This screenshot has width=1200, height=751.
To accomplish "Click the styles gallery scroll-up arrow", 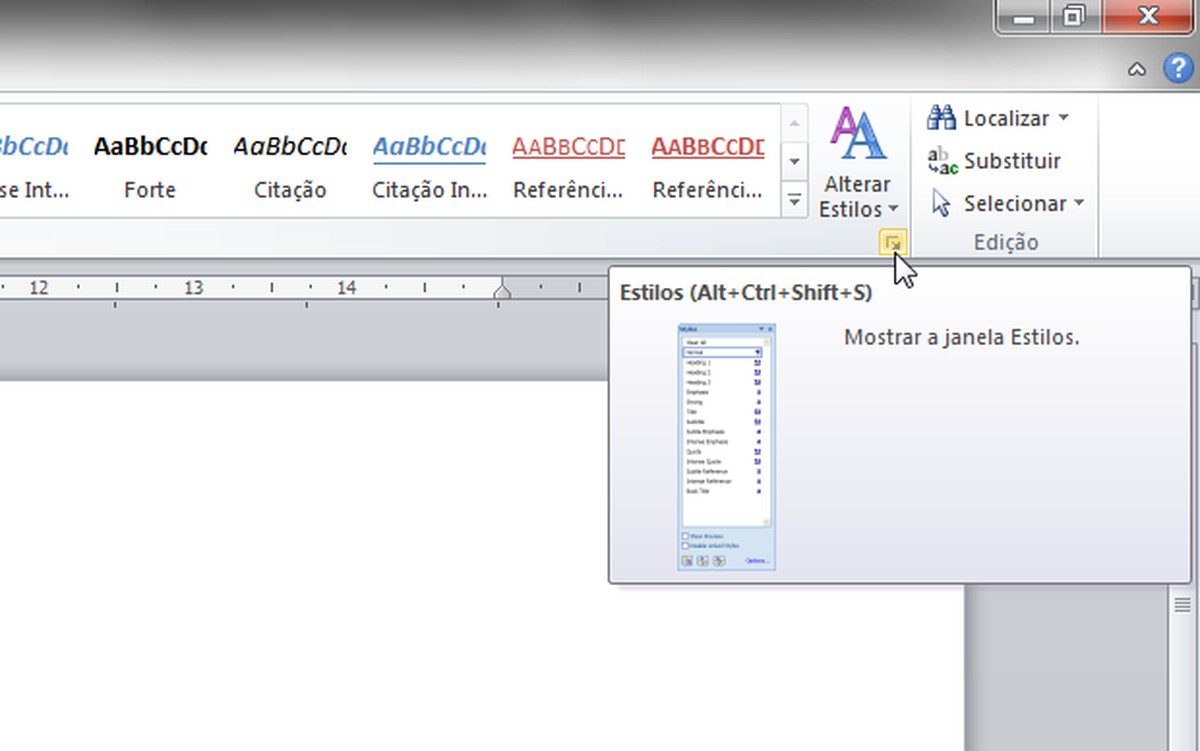I will [x=794, y=121].
